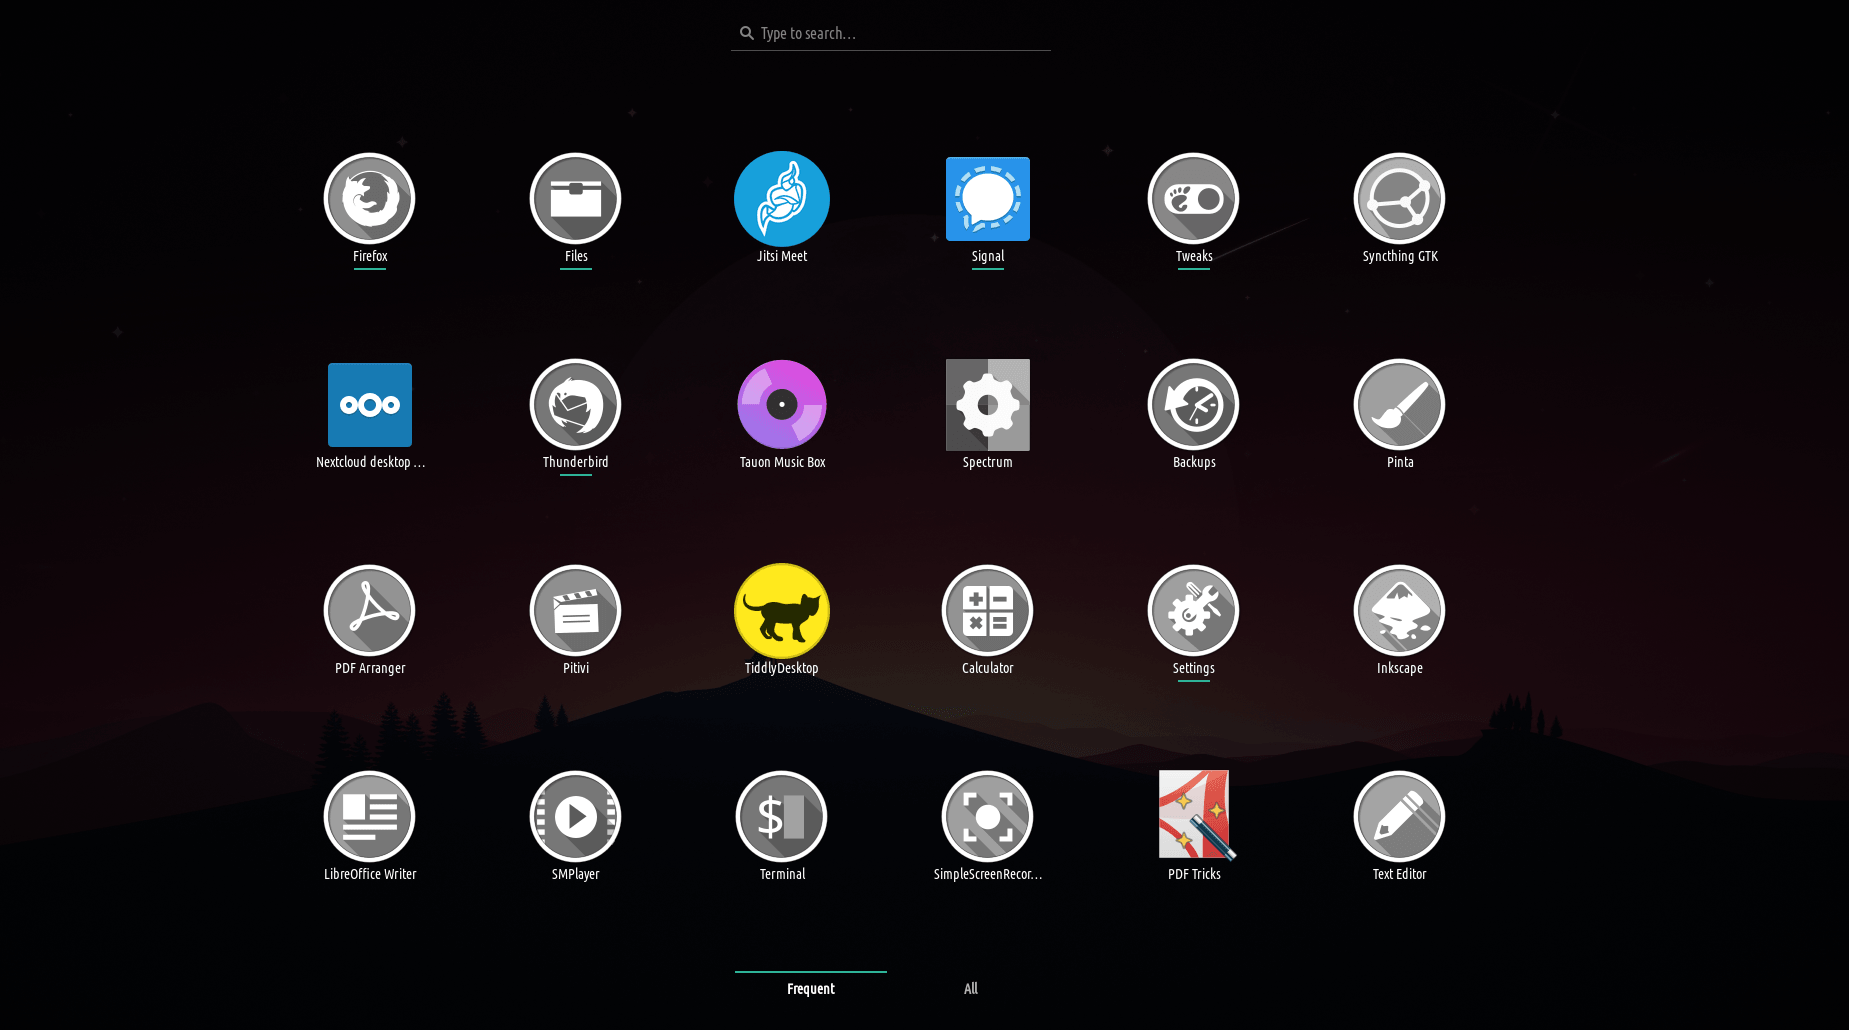Launch the Calculator app
The height and width of the screenshot is (1030, 1849).
pyautogui.click(x=987, y=611)
